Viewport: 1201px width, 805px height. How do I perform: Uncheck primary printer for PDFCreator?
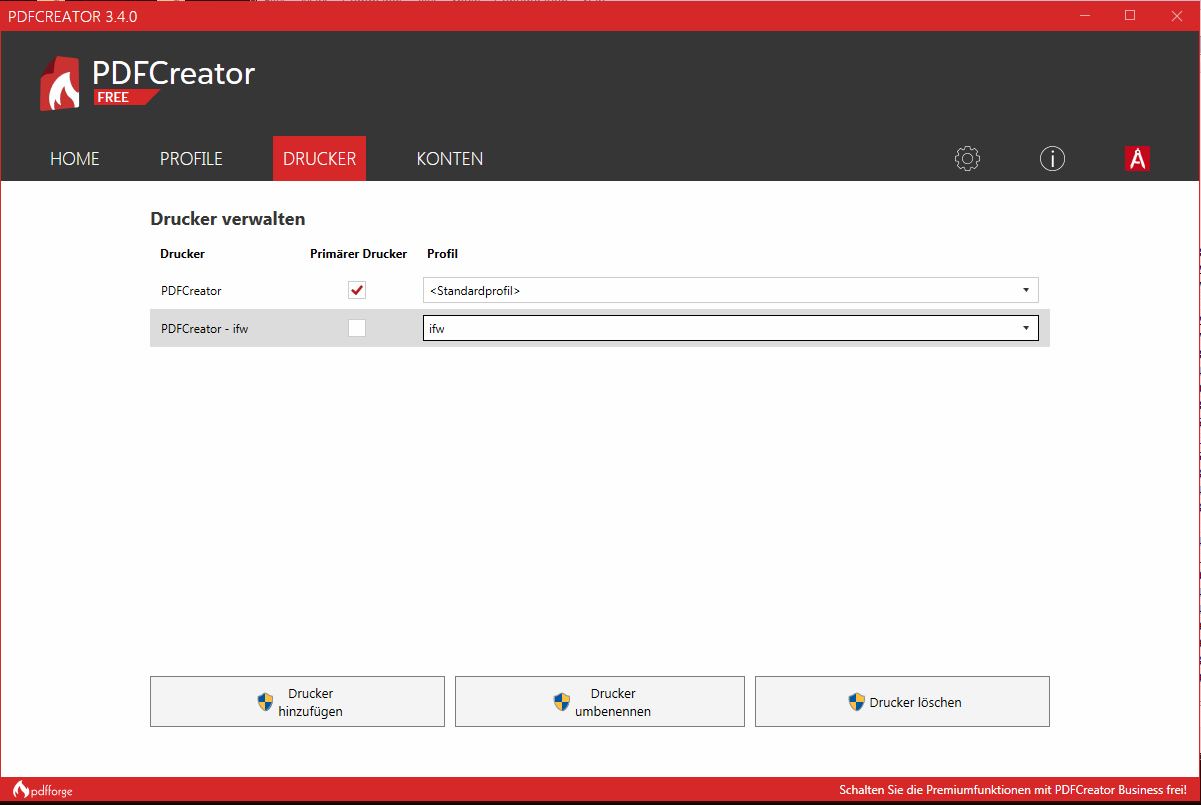pos(357,290)
